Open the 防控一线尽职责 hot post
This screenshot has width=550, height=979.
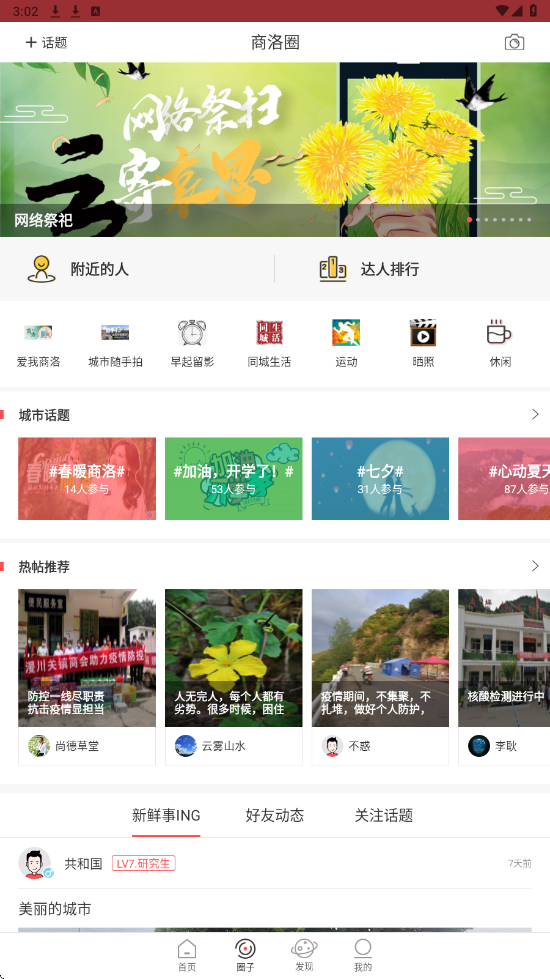[87, 658]
